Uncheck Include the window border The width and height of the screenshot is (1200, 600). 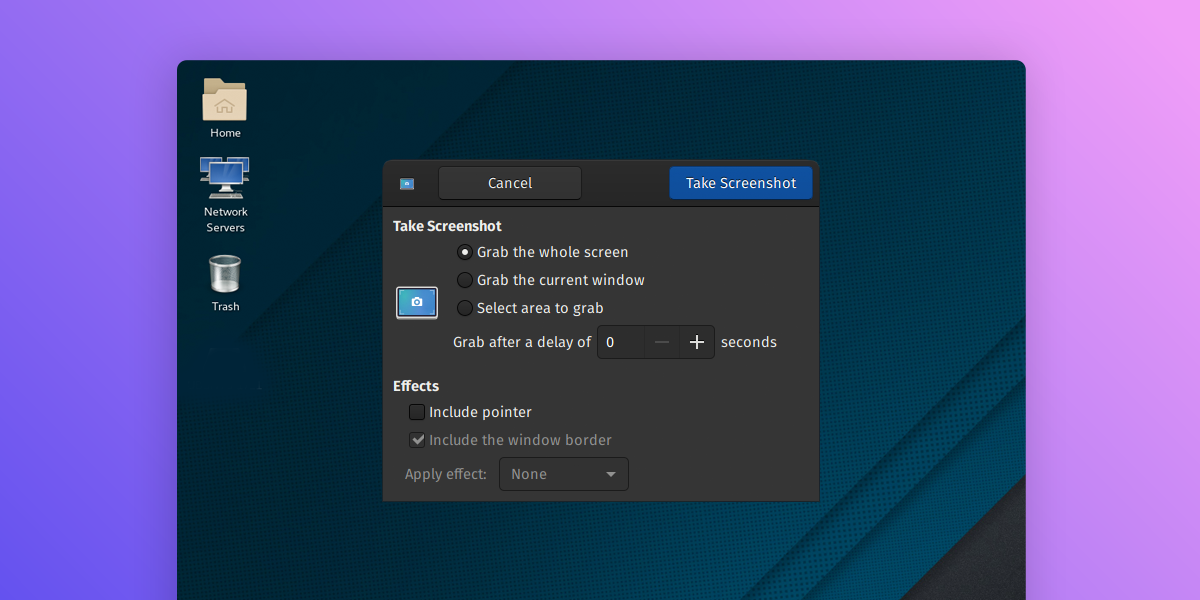[x=417, y=439]
